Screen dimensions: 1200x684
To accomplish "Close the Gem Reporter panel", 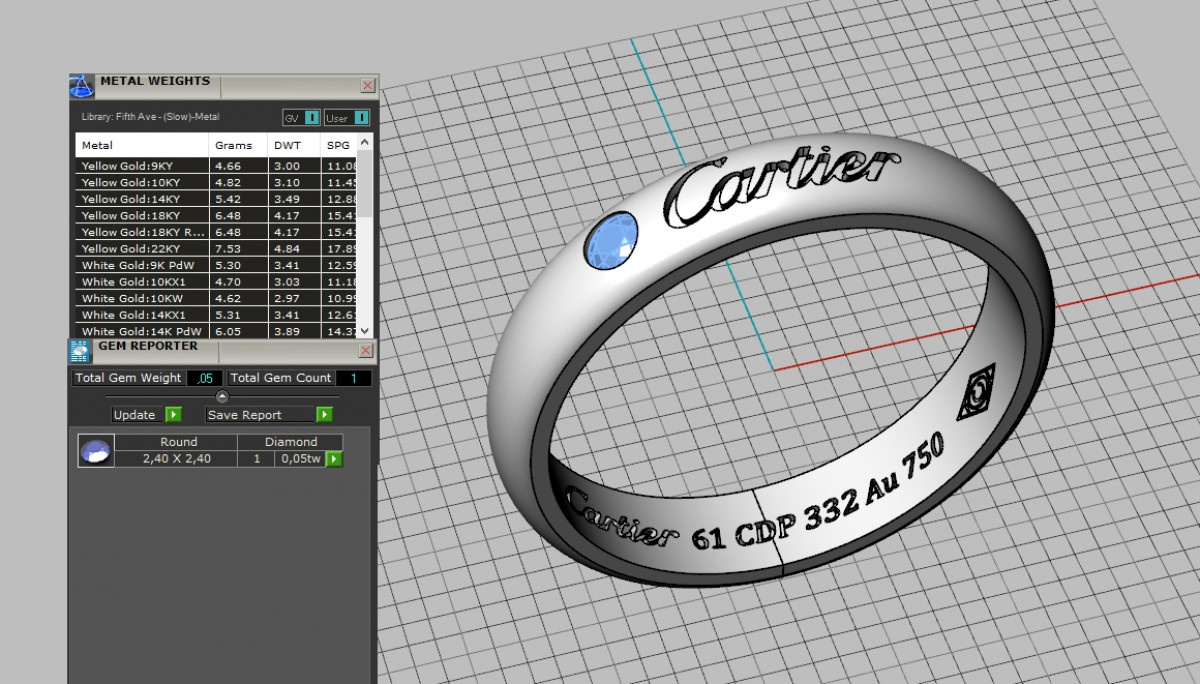I will (x=366, y=350).
